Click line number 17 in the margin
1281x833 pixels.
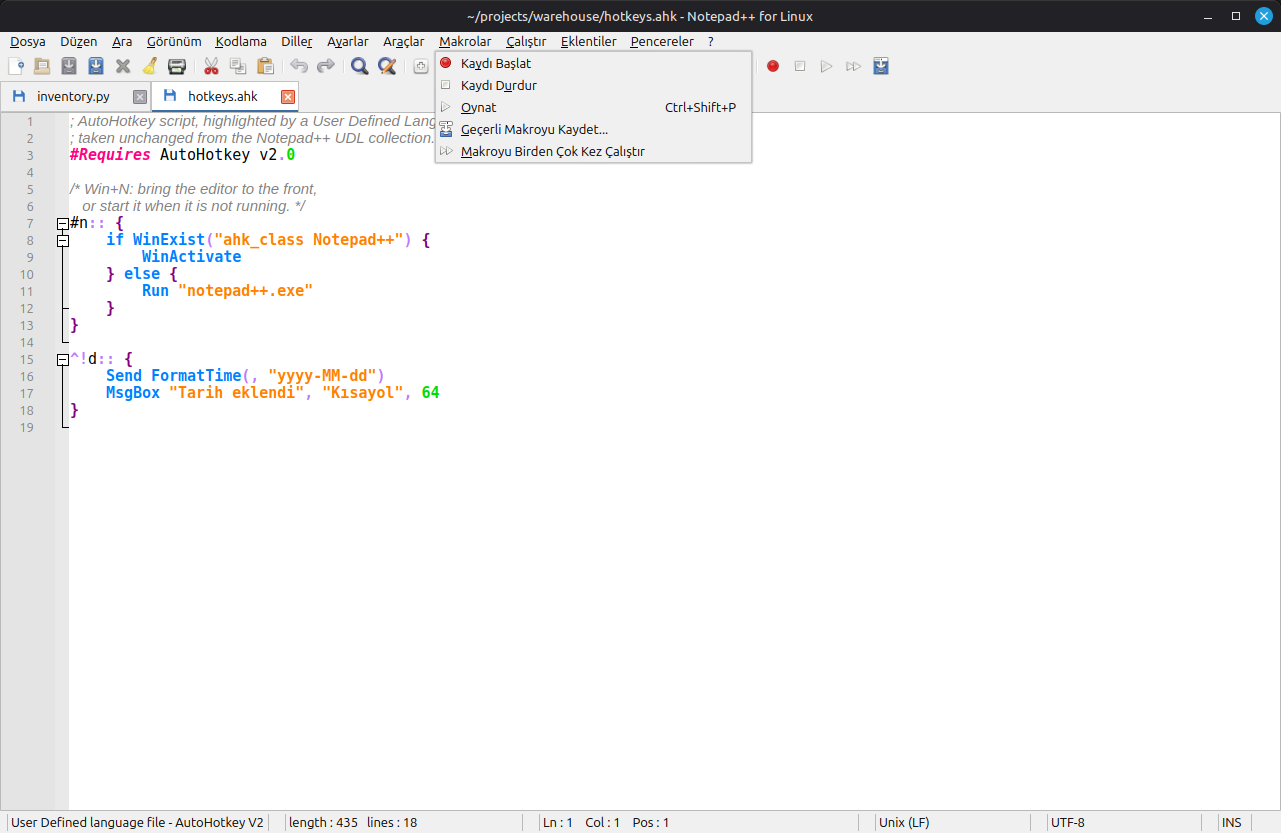pos(26,393)
